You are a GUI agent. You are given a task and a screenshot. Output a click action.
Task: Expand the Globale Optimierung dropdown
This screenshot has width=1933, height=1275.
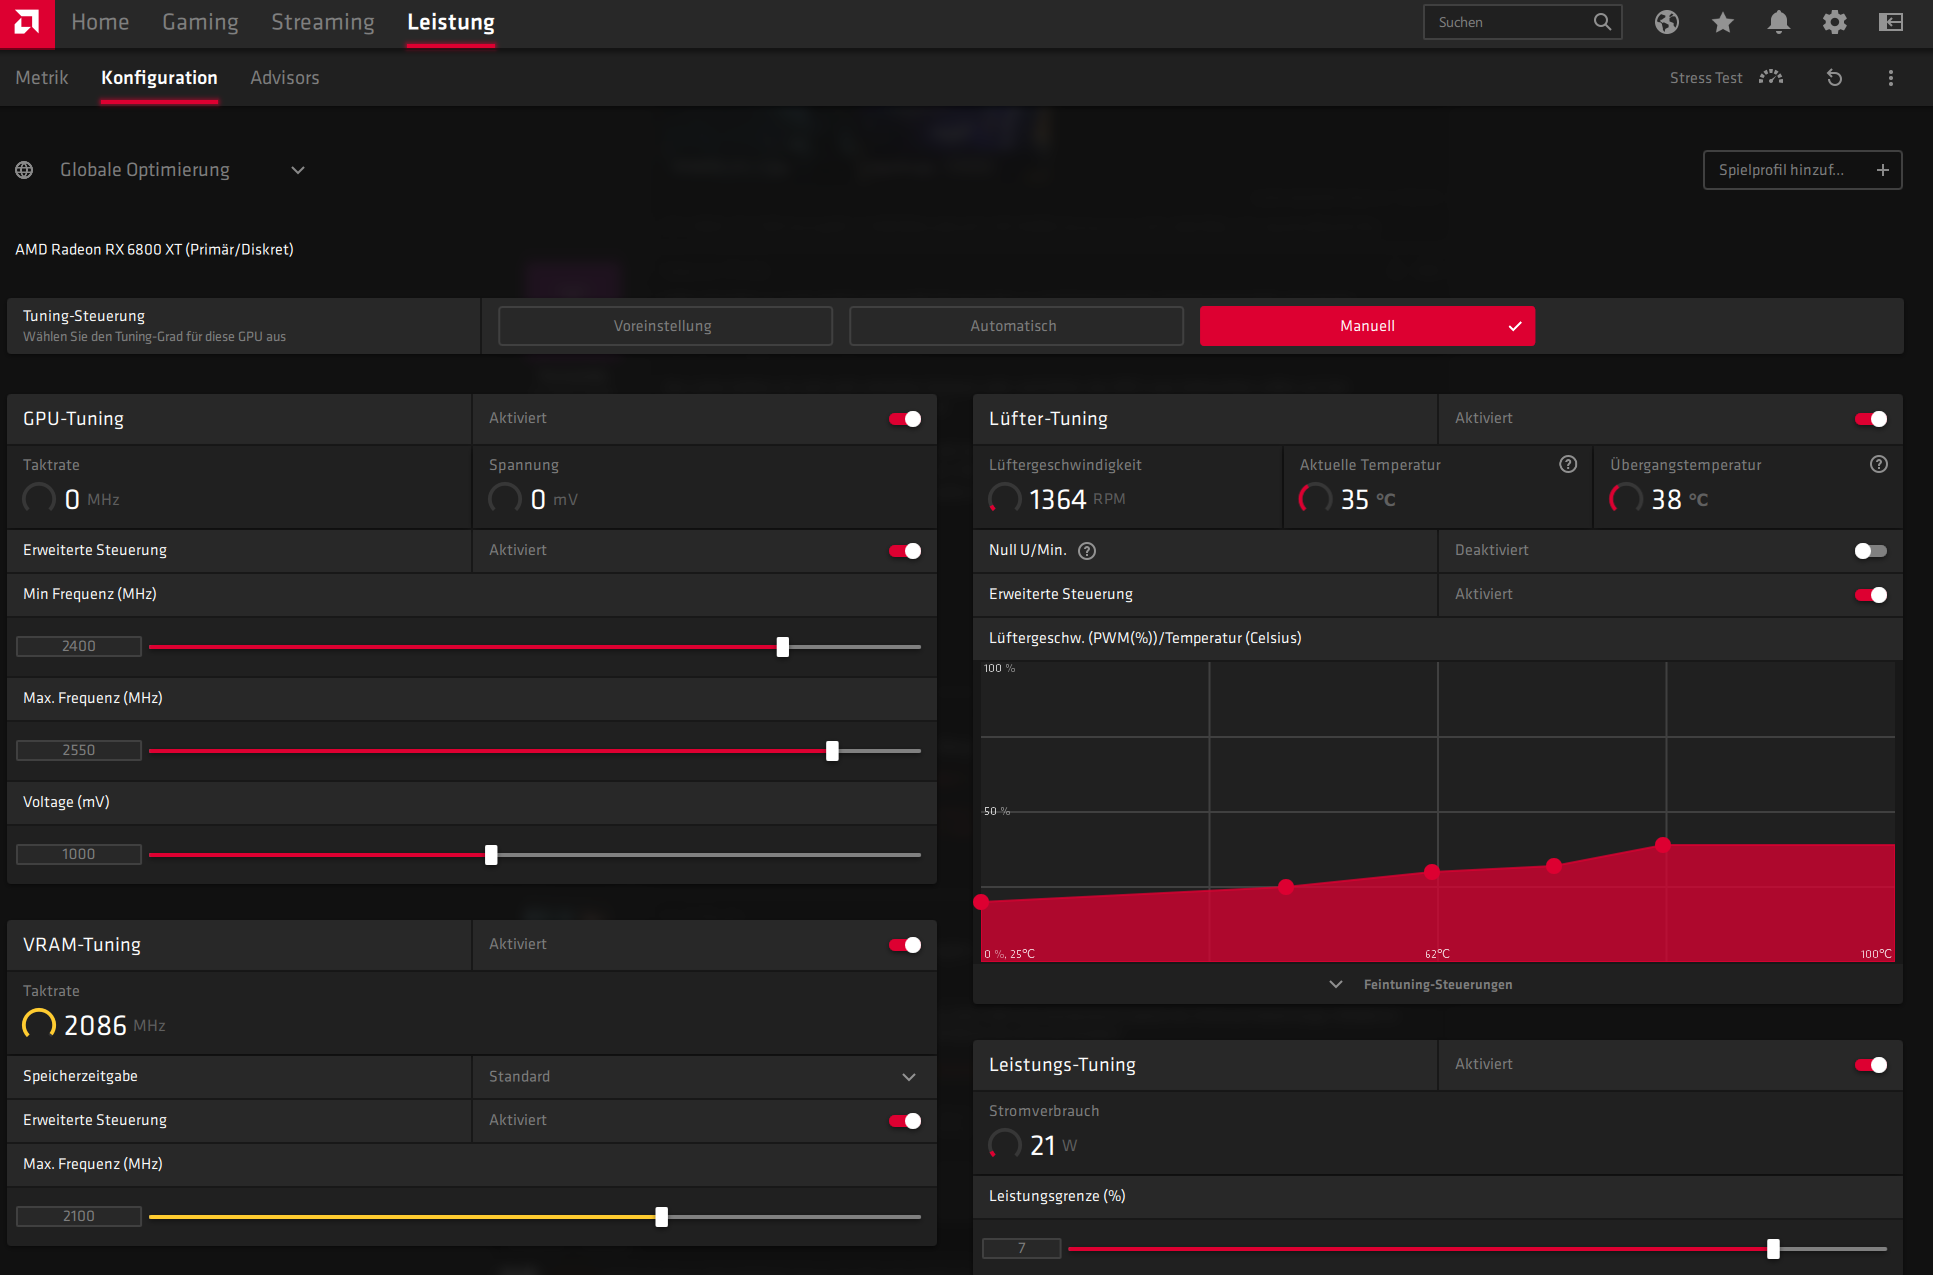tap(297, 170)
